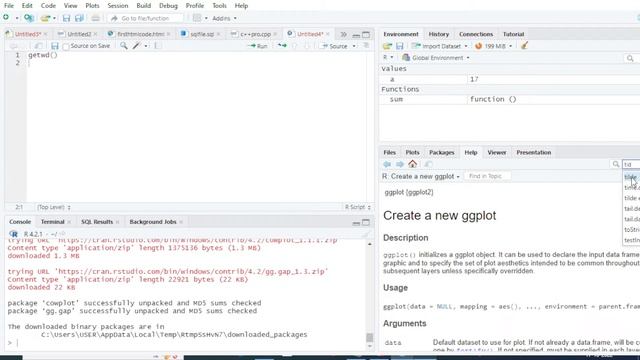The image size is (640, 360).
Task: Open recent files dropdown arrow
Action: pyautogui.click(x=54, y=18)
